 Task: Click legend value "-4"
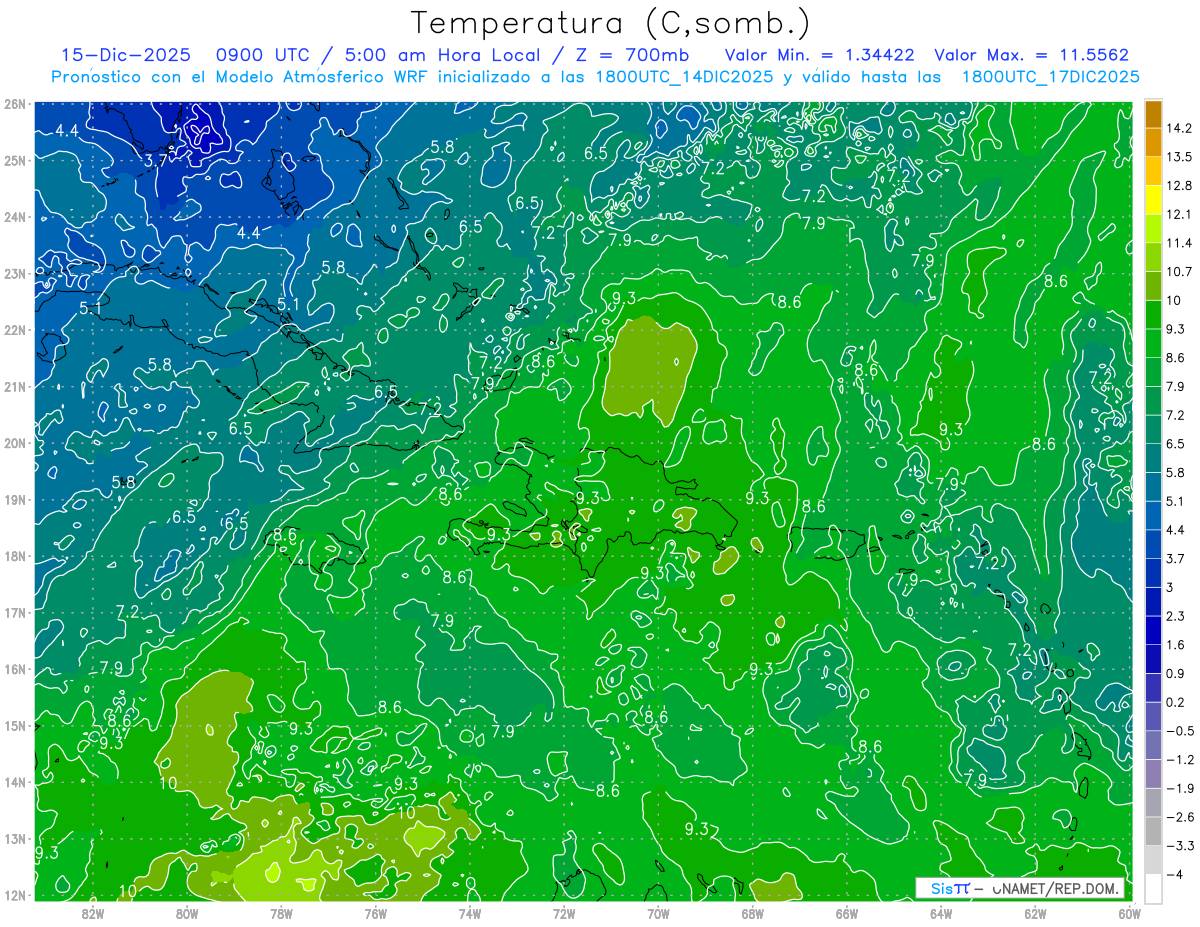click(x=1177, y=874)
